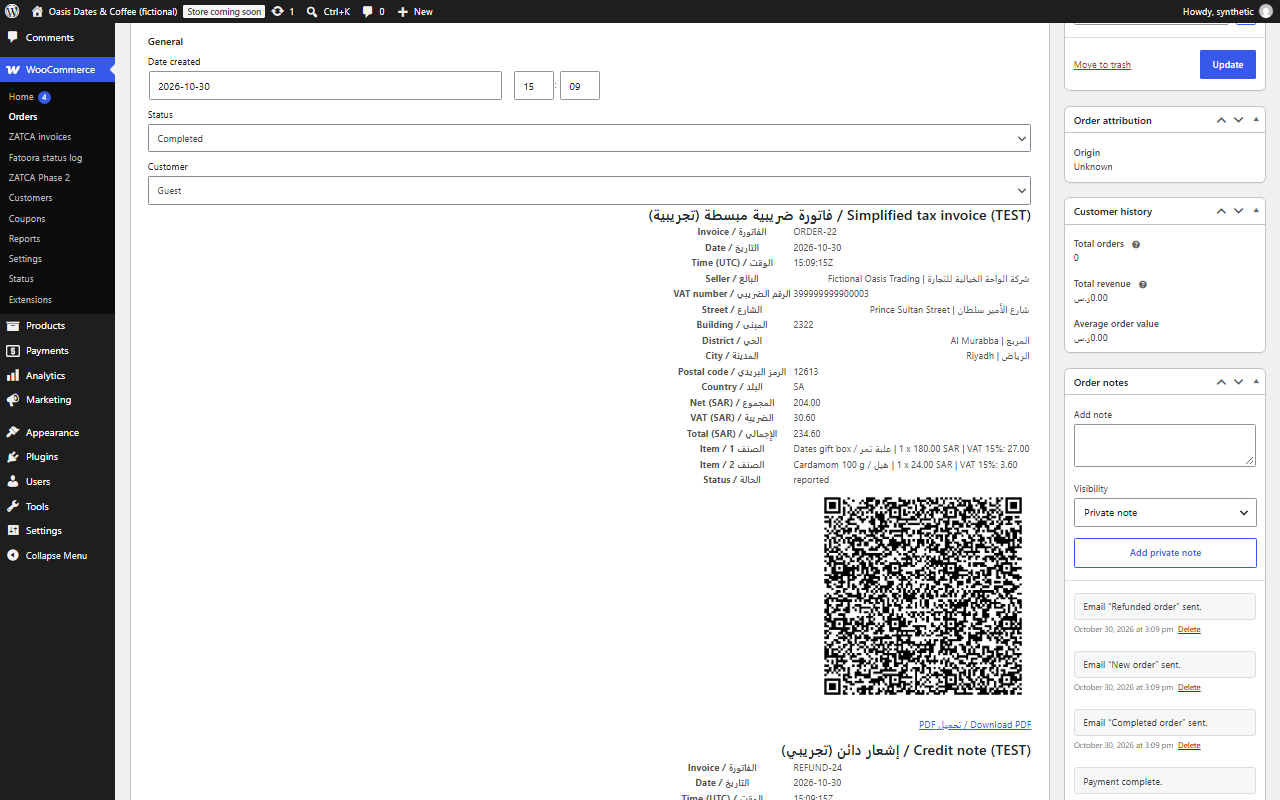Toggle the Order attribution panel
The image size is (1280, 800).
(x=1256, y=120)
